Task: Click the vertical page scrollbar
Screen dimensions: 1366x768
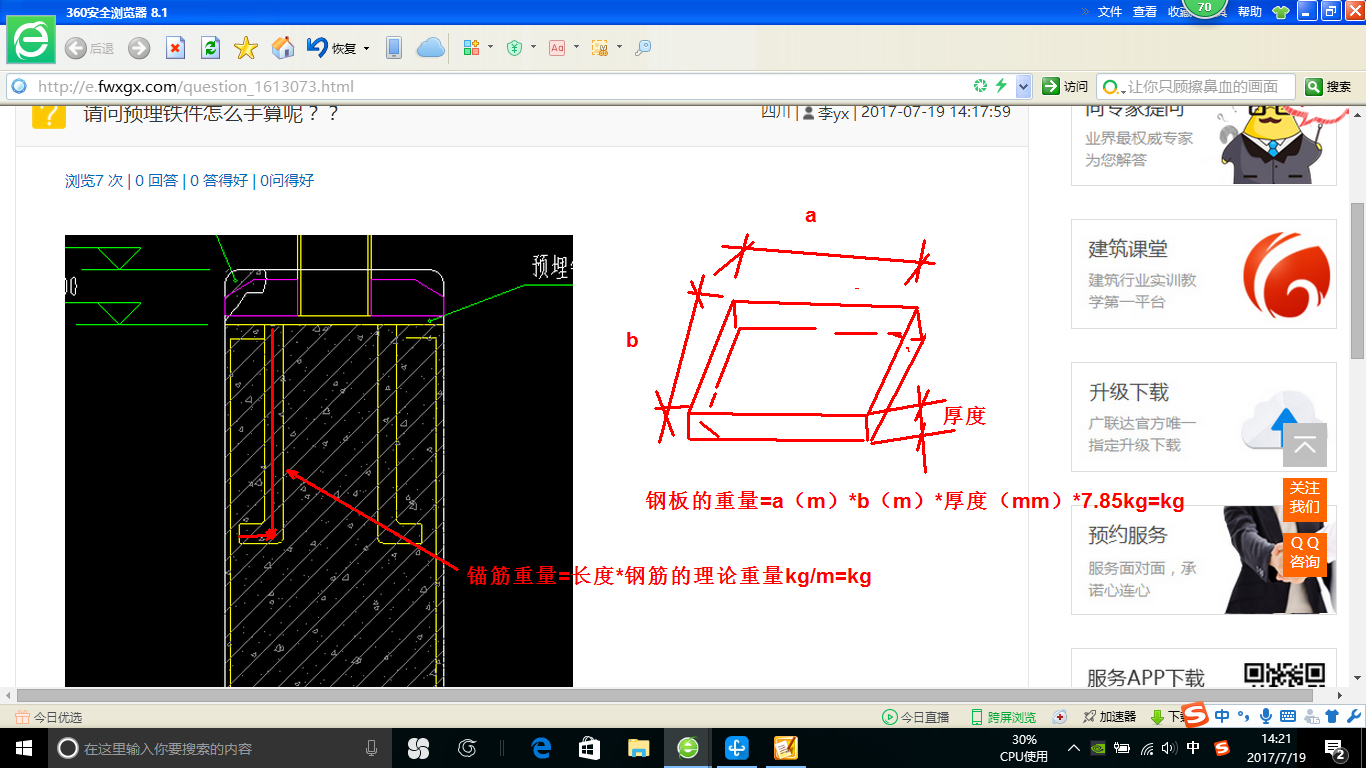Action: pyautogui.click(x=1358, y=280)
